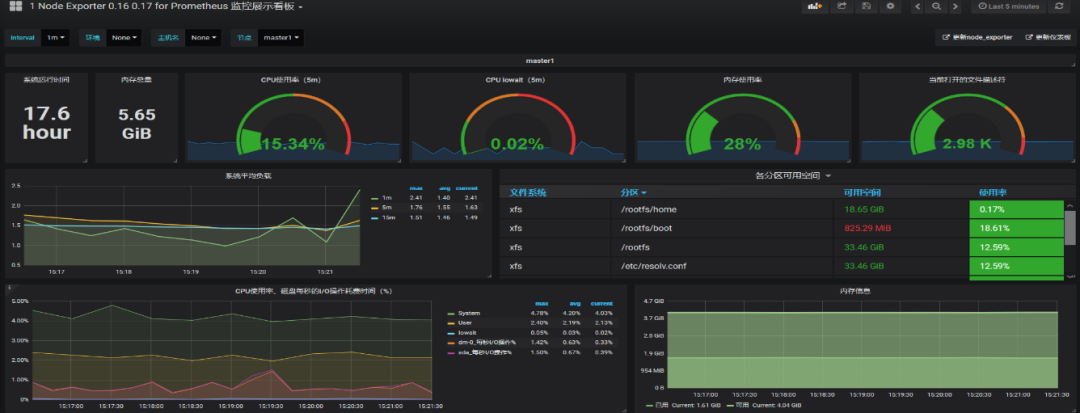
Task: Click the refresh dashboard icon
Action: [x=1059, y=6]
